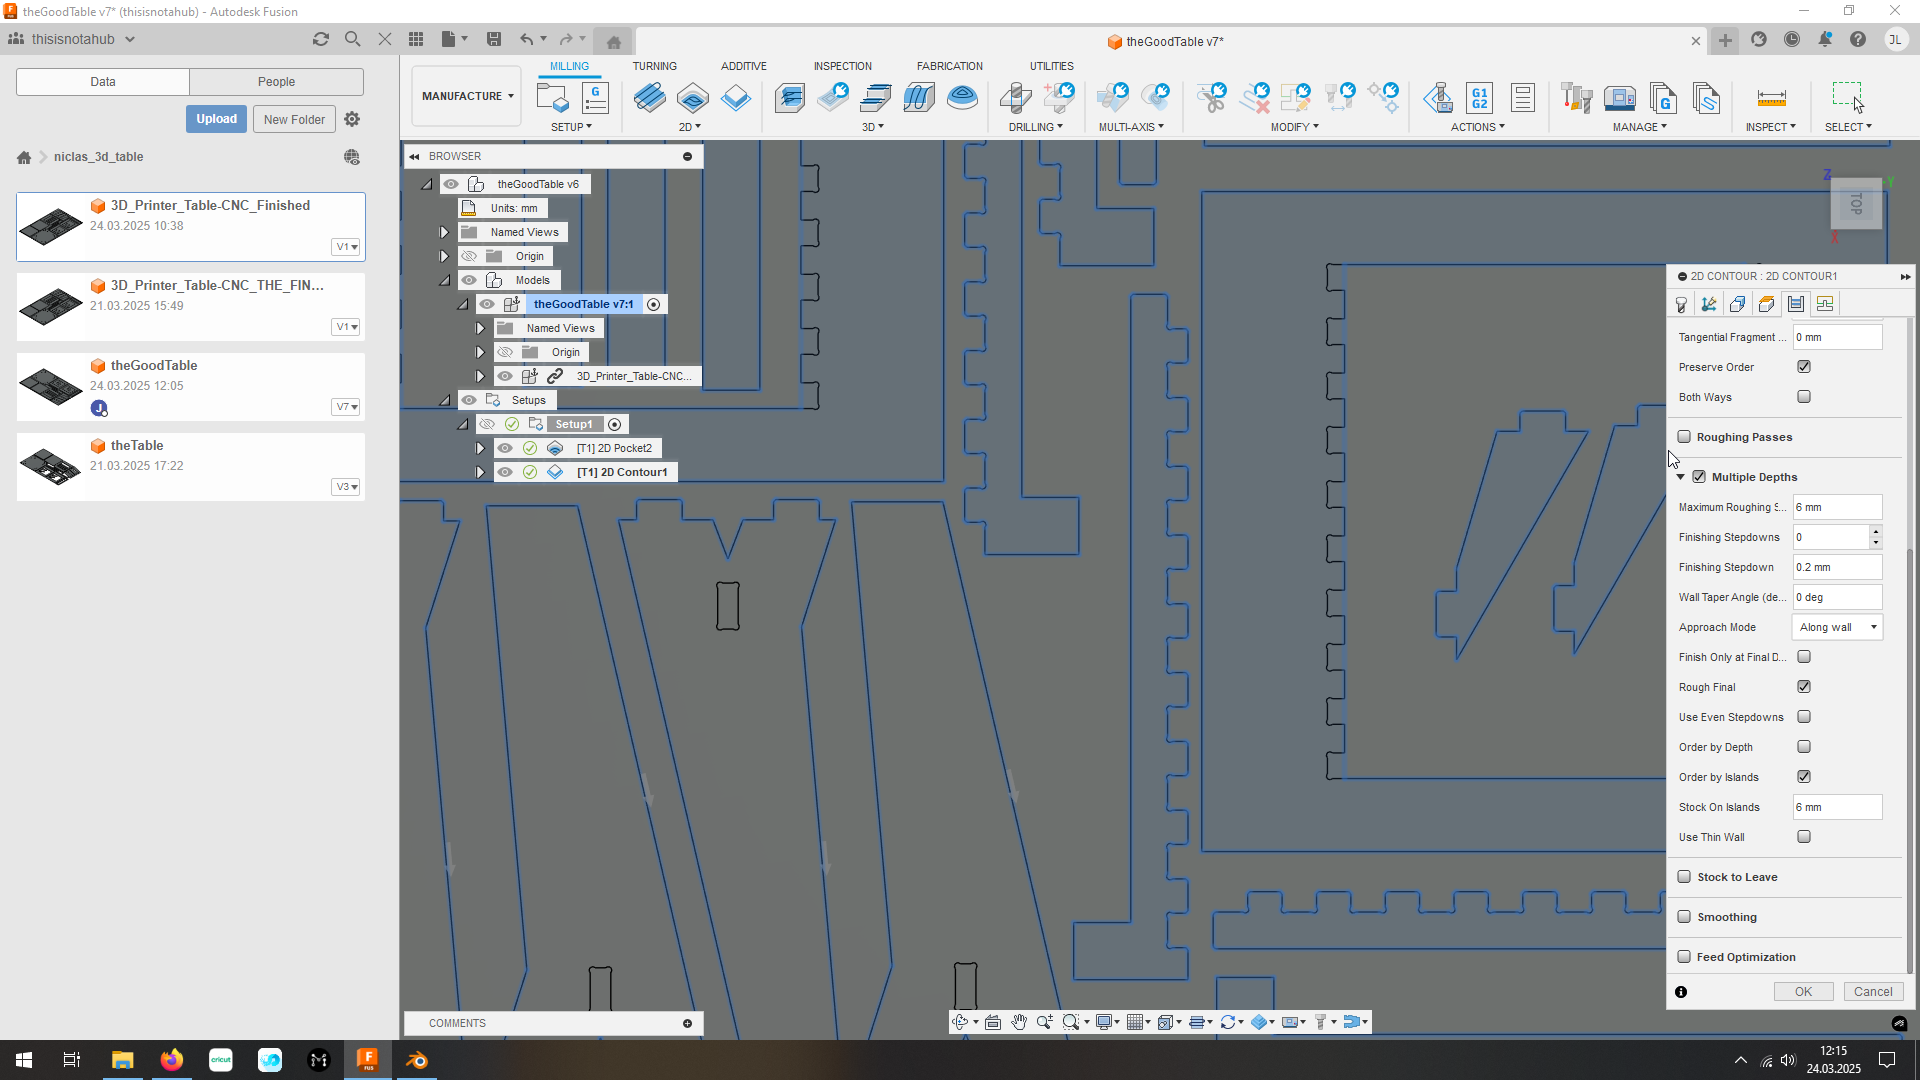Open the Setup Sheet icon
The height and width of the screenshot is (1080, 1920).
(x=1523, y=98)
